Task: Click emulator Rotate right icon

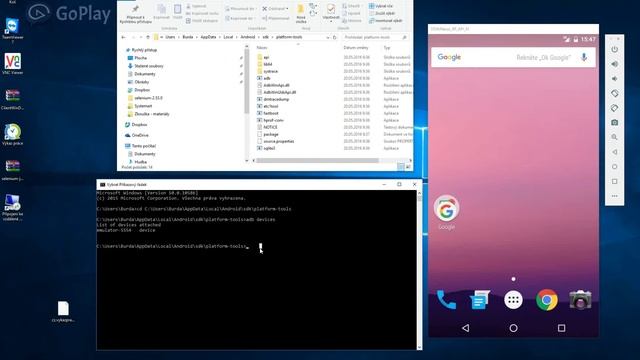Action: pyautogui.click(x=614, y=108)
